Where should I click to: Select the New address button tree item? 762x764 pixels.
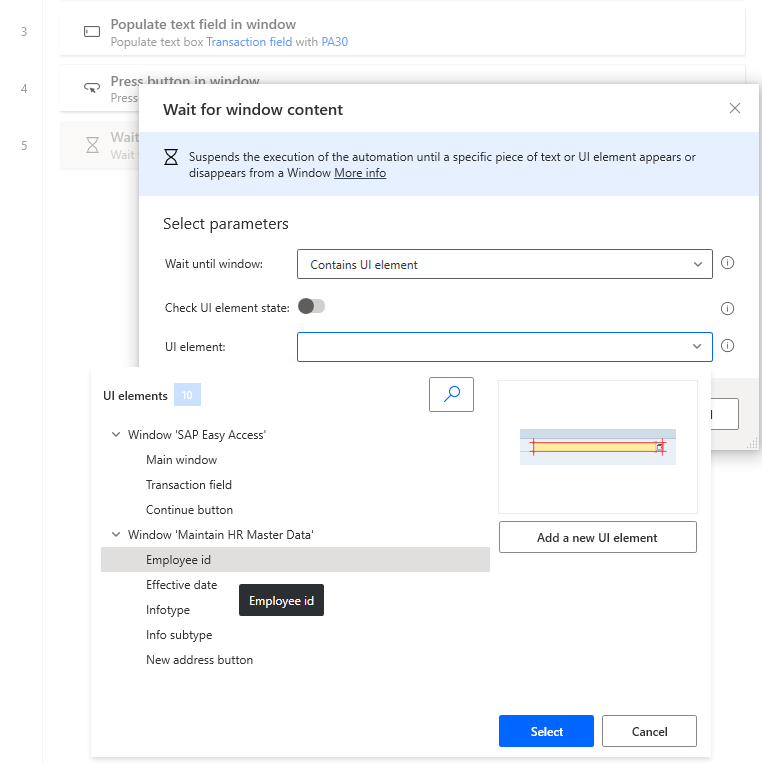click(x=295, y=660)
